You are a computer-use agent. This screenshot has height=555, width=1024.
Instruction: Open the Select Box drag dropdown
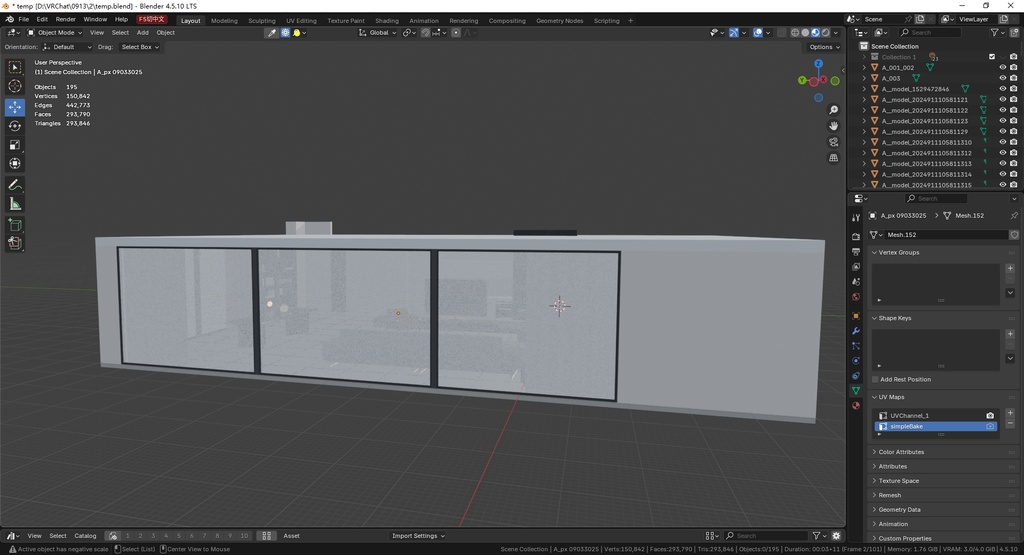tap(140, 47)
